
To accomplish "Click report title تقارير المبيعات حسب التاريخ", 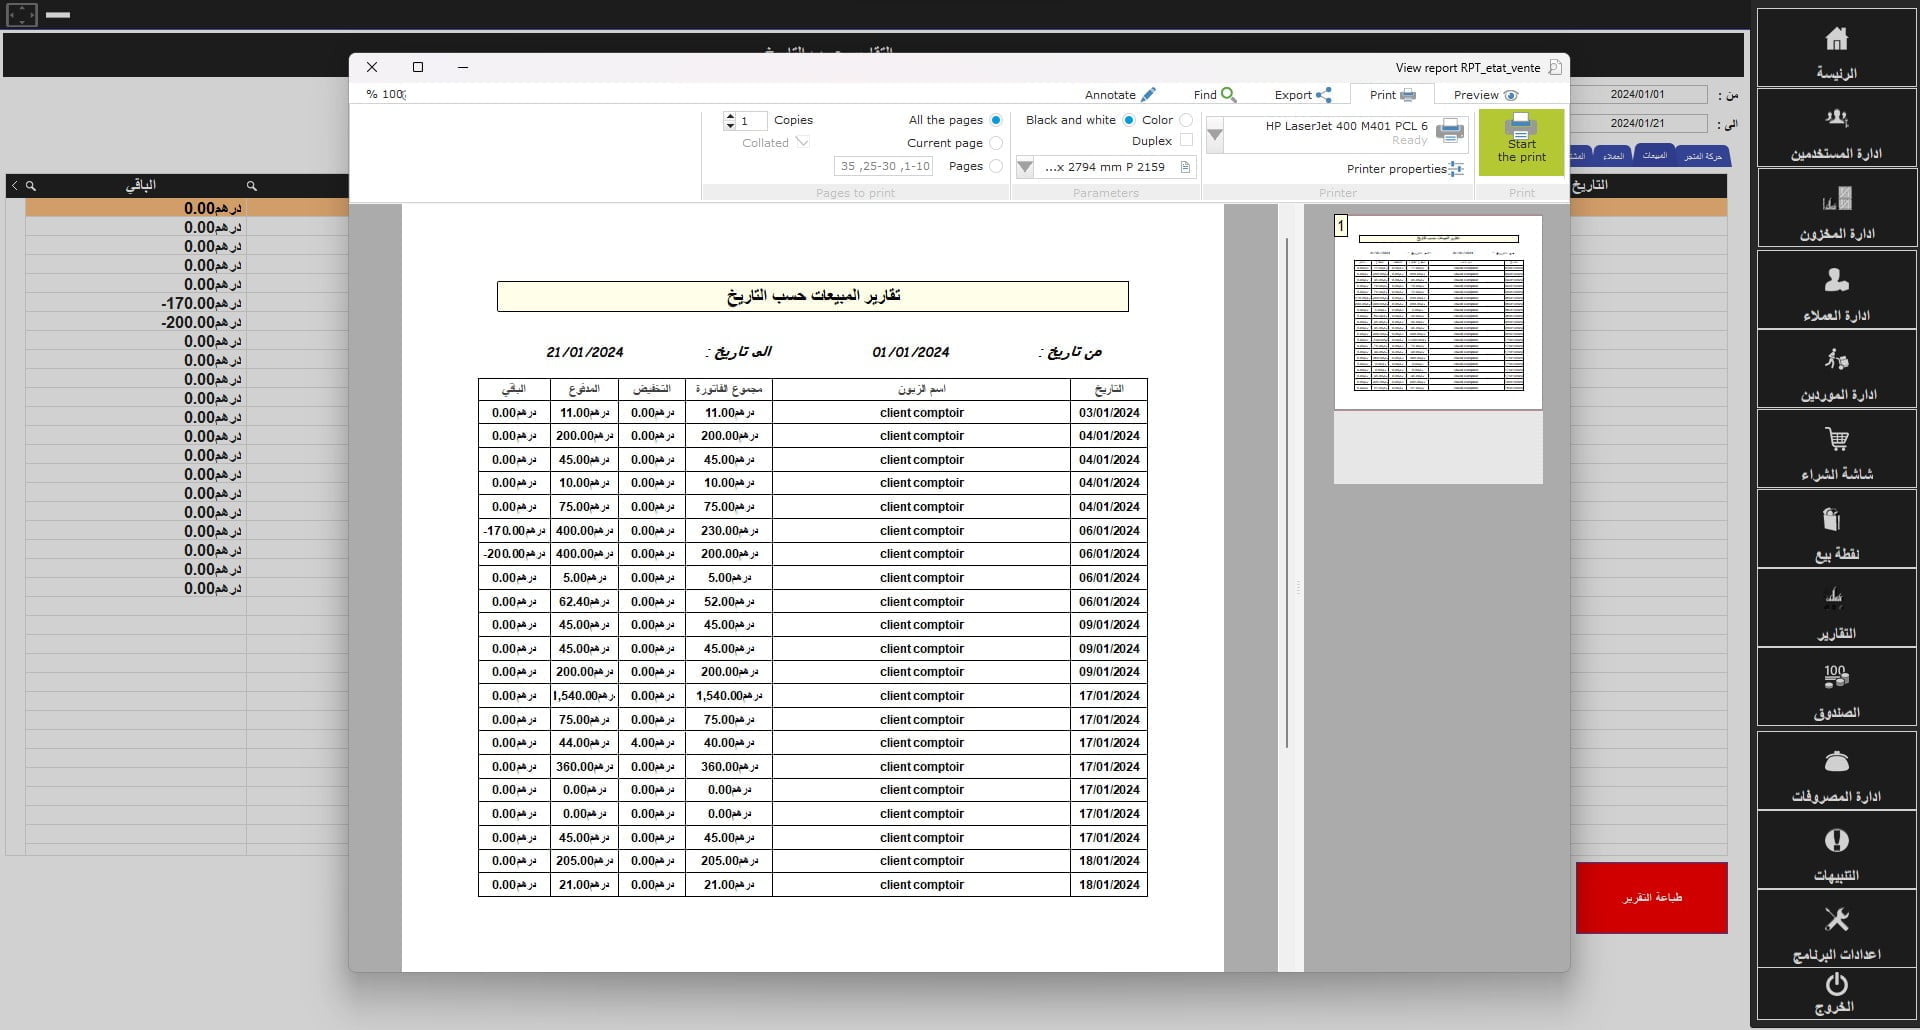I will click(813, 296).
